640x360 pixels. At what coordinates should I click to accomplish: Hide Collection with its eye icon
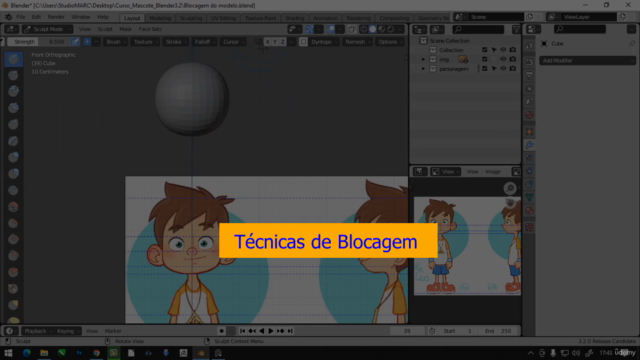coord(503,50)
